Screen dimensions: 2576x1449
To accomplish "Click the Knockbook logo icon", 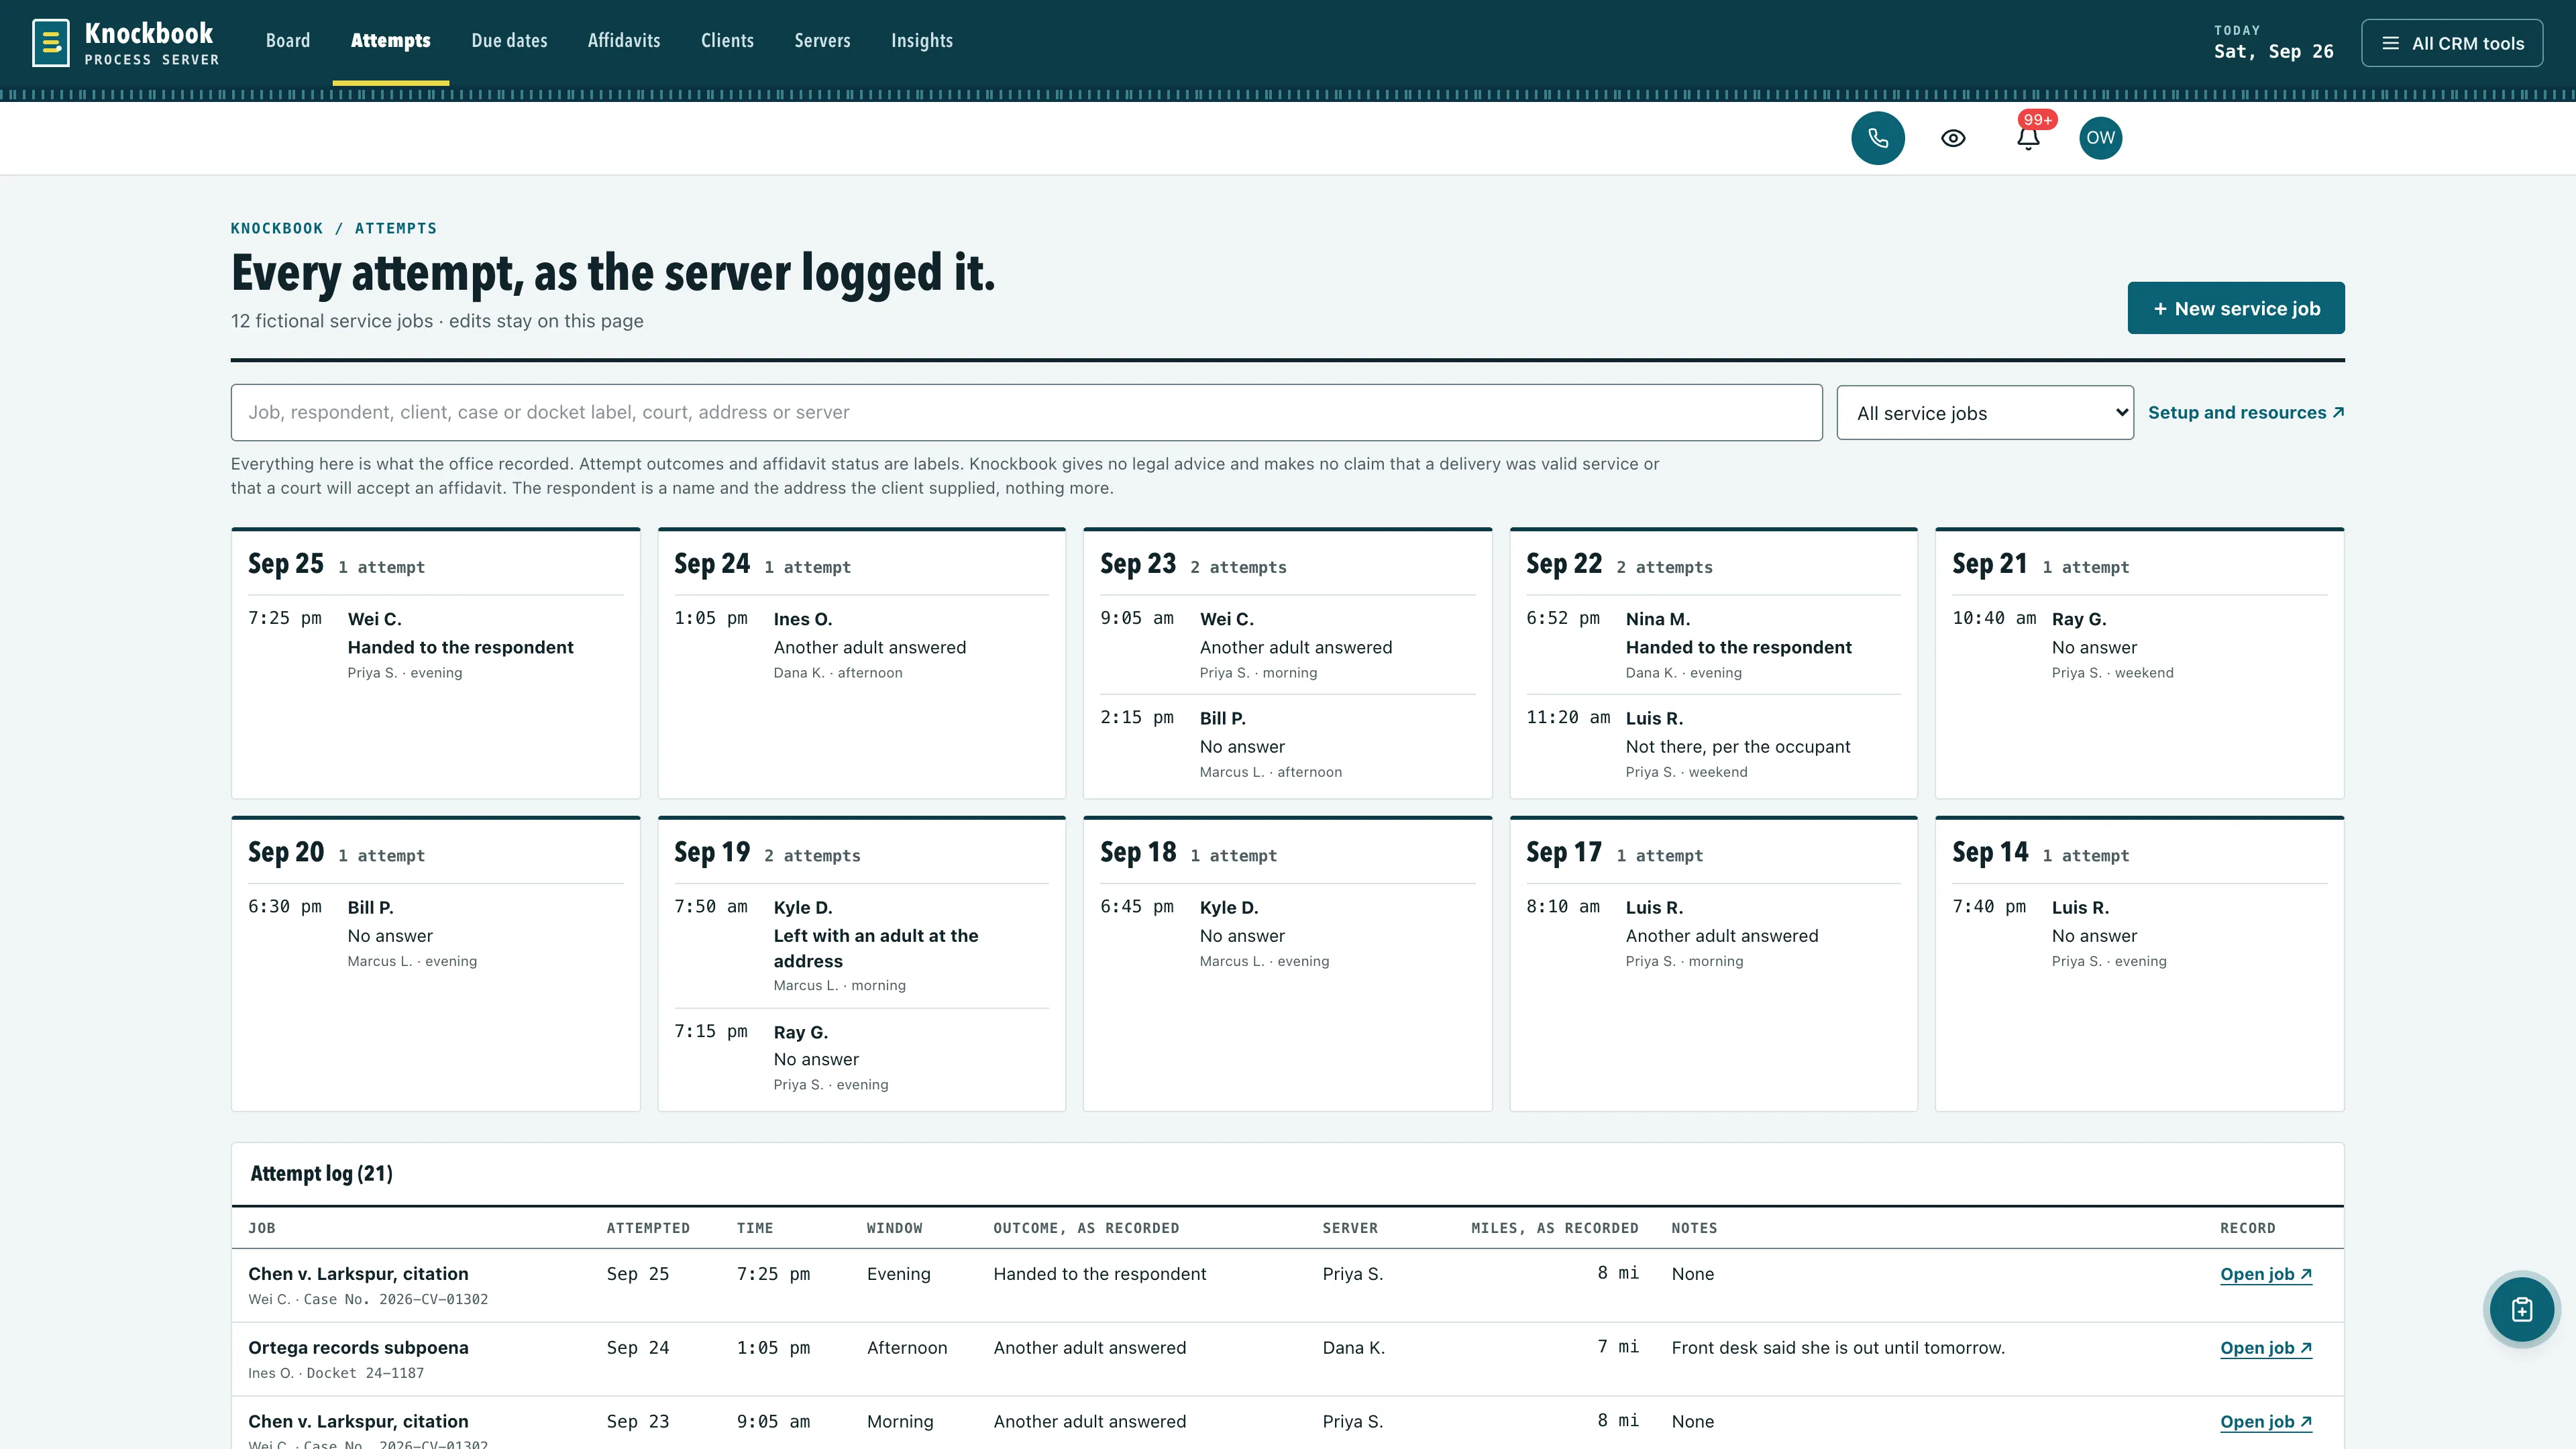I will [x=50, y=43].
